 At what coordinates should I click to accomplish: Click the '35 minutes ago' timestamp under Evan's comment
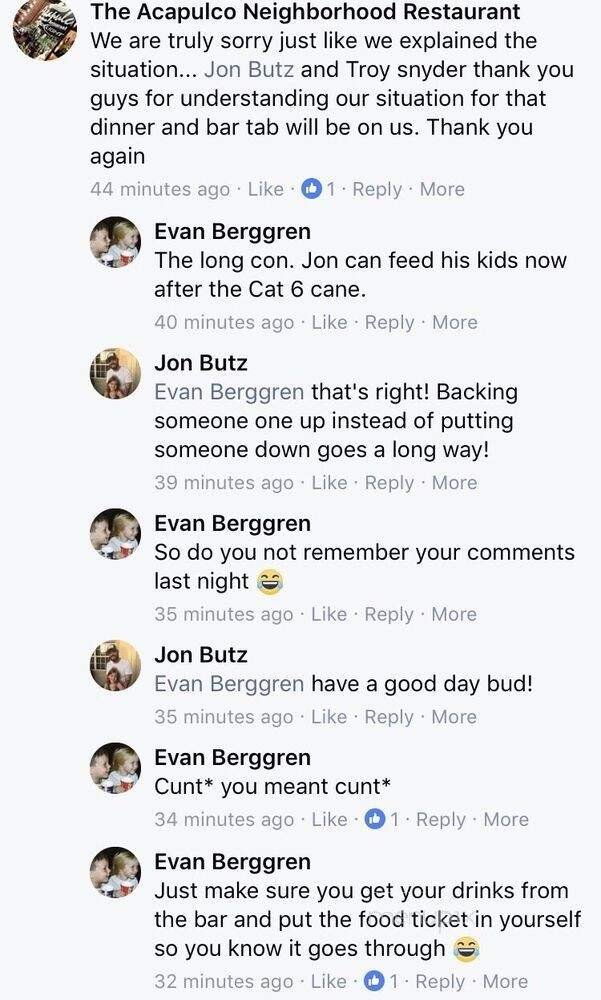coord(223,614)
